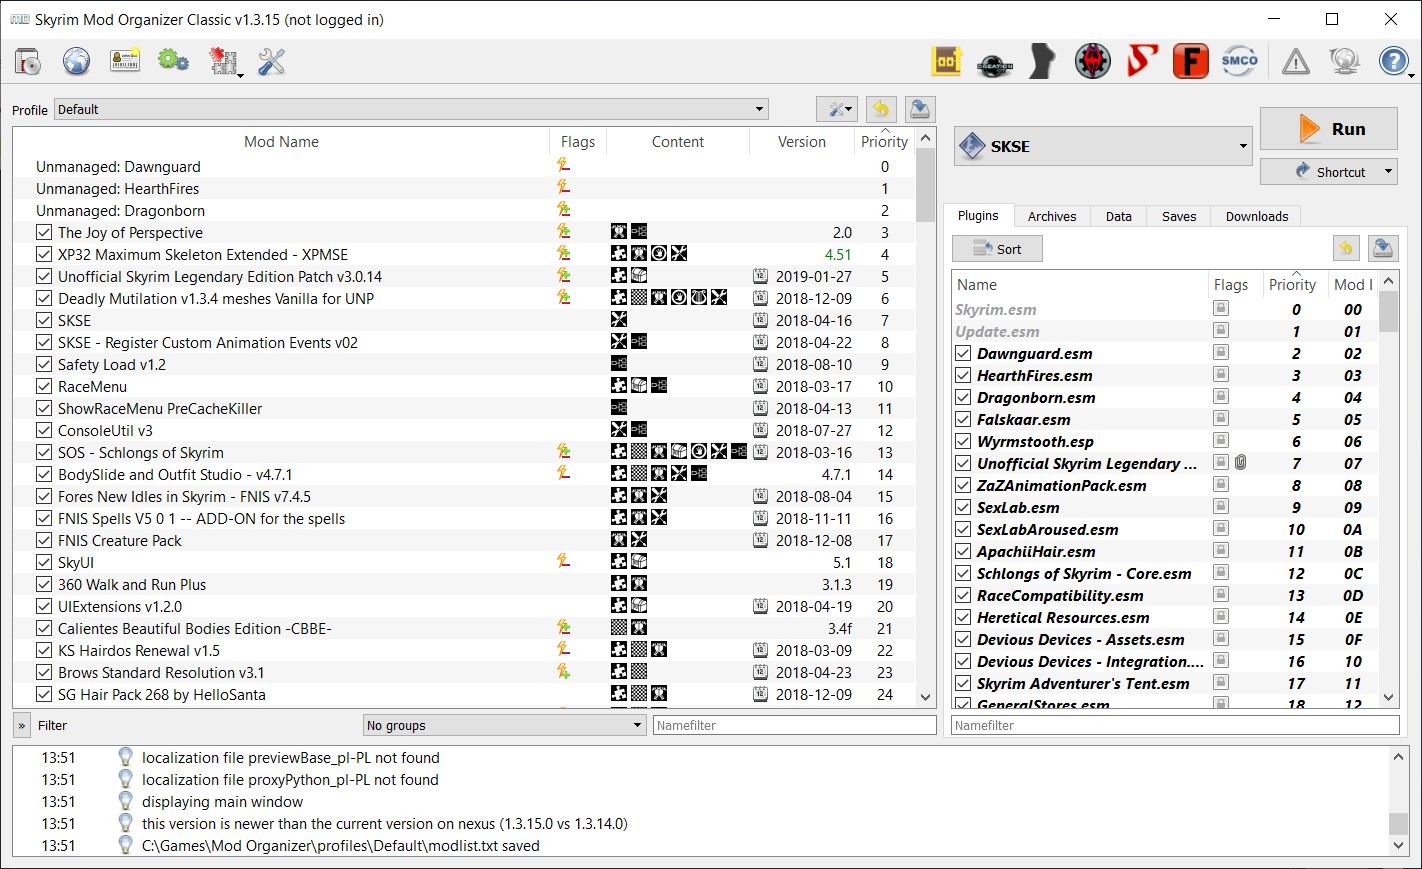Sort plugins by the Name column header
This screenshot has height=869, width=1422.
[x=1080, y=285]
